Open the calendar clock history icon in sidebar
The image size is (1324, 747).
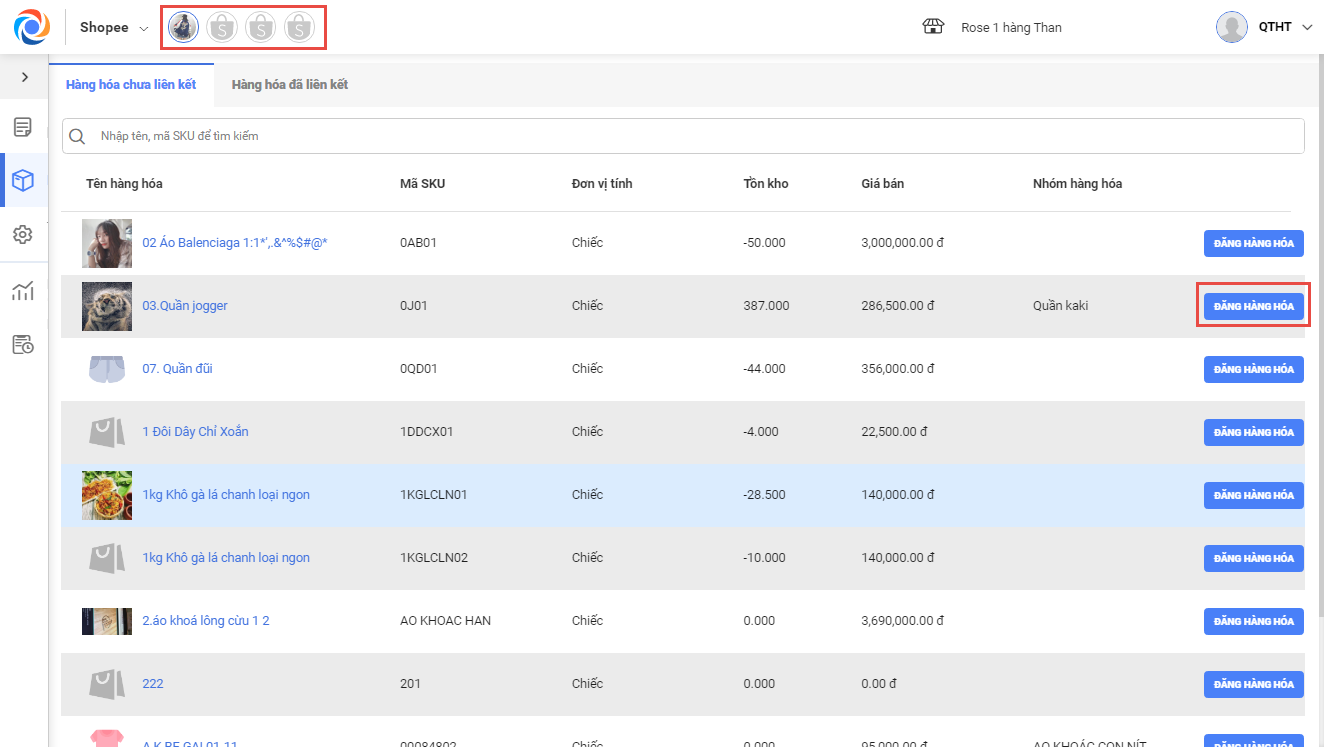[23, 345]
